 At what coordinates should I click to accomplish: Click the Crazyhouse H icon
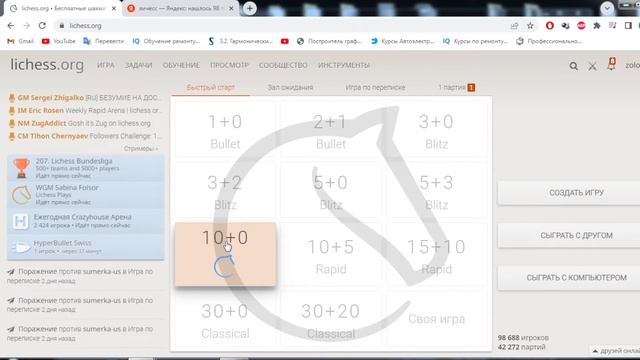click(20, 221)
